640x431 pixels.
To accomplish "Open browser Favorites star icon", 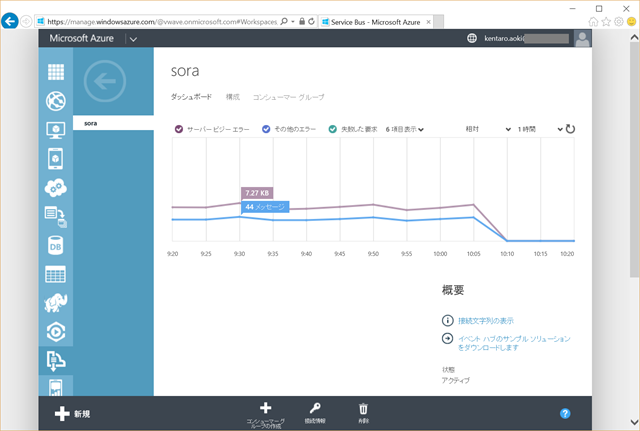I will click(606, 22).
